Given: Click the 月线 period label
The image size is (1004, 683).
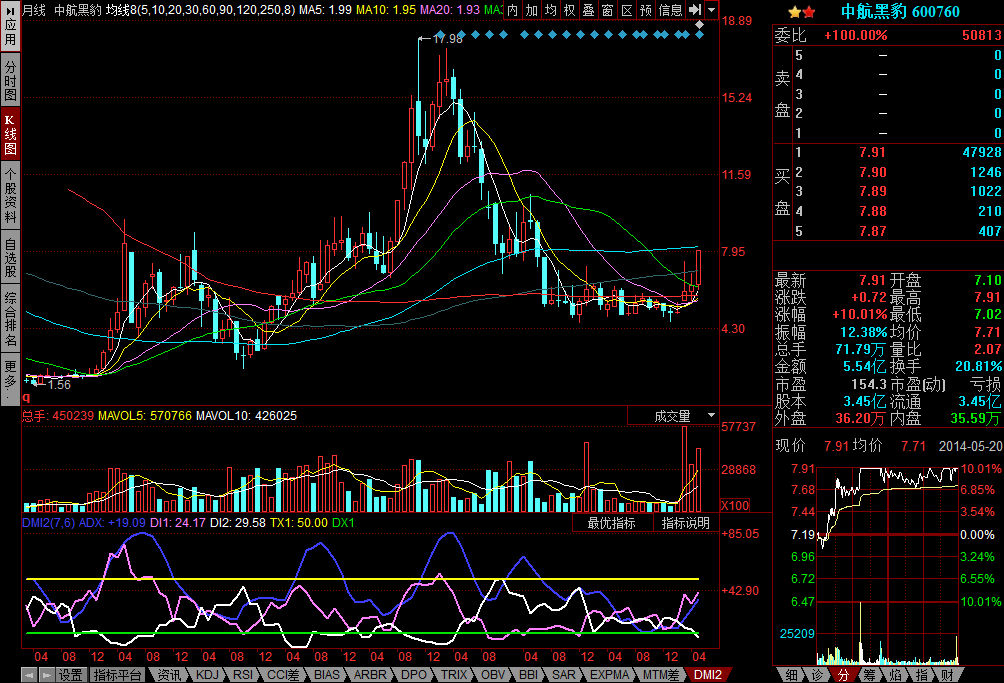Looking at the screenshot, I should (34, 10).
